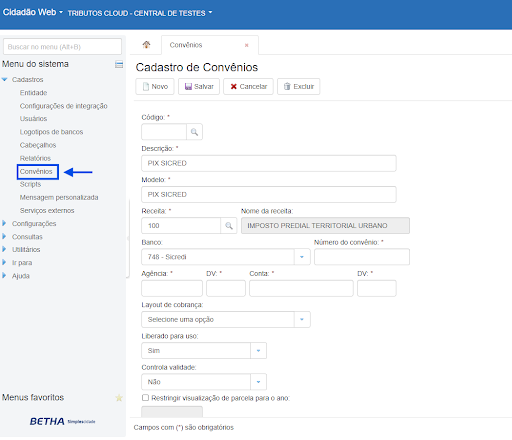Expand the Configurações menu group

[x=34, y=224]
